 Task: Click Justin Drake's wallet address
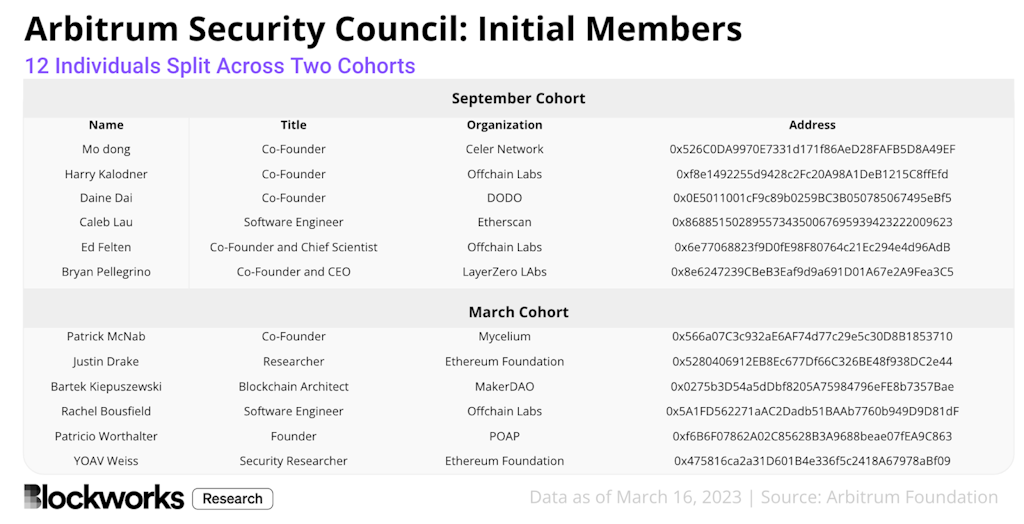[812, 361]
